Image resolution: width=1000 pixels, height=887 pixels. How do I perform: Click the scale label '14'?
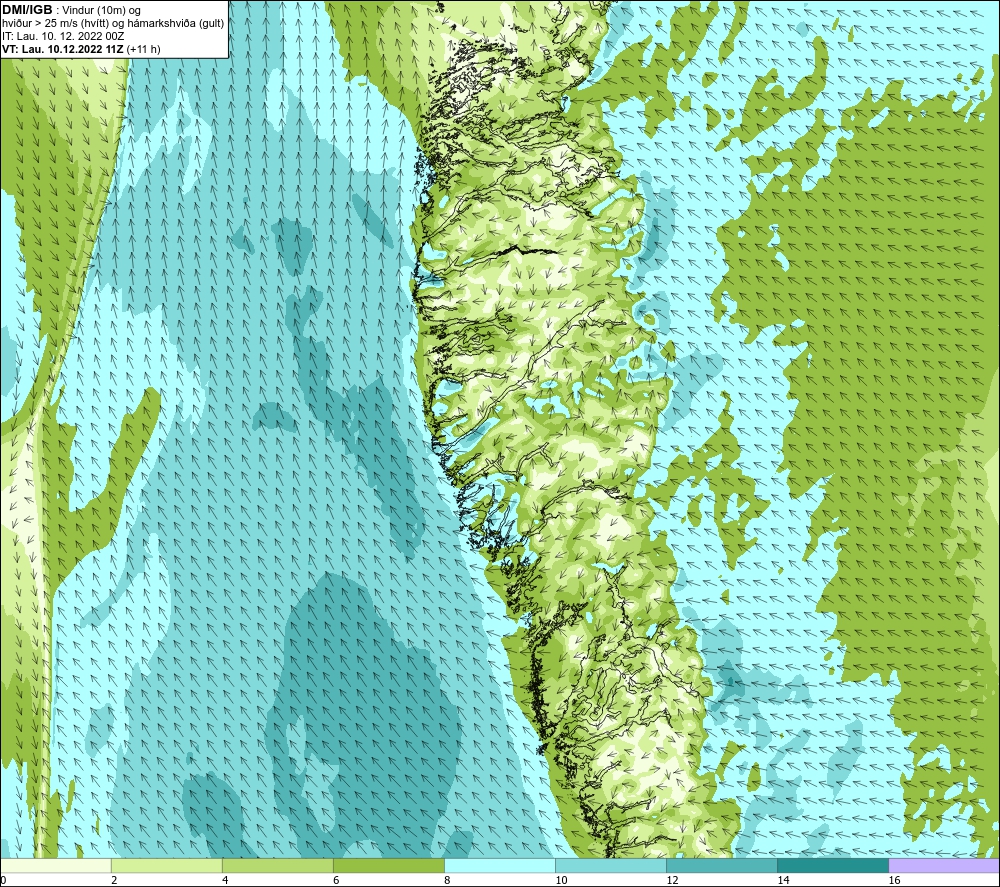[x=783, y=881]
